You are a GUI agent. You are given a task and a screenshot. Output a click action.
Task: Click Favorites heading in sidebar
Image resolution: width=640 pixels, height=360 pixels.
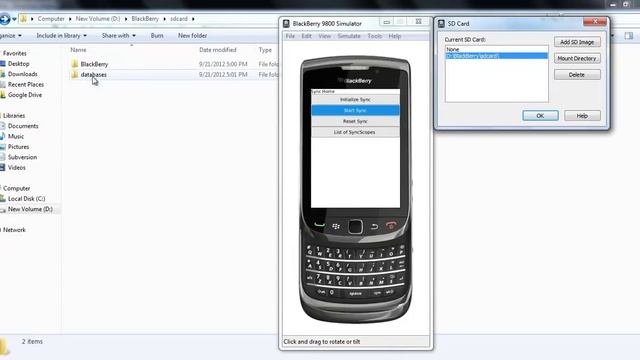point(15,53)
